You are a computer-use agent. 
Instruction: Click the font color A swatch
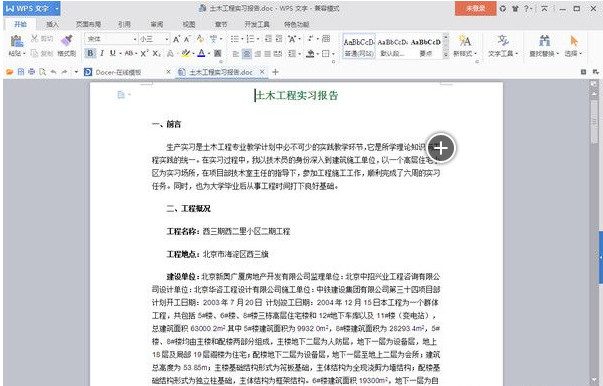pyautogui.click(x=201, y=53)
